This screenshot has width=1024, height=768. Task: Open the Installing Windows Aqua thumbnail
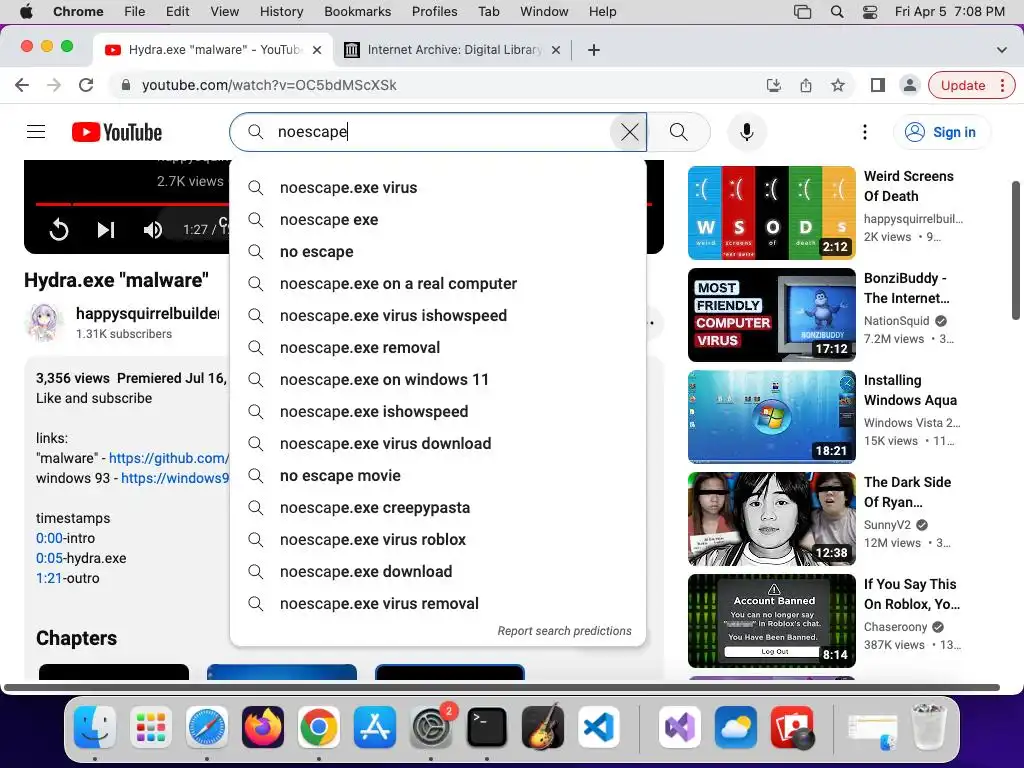pos(771,417)
